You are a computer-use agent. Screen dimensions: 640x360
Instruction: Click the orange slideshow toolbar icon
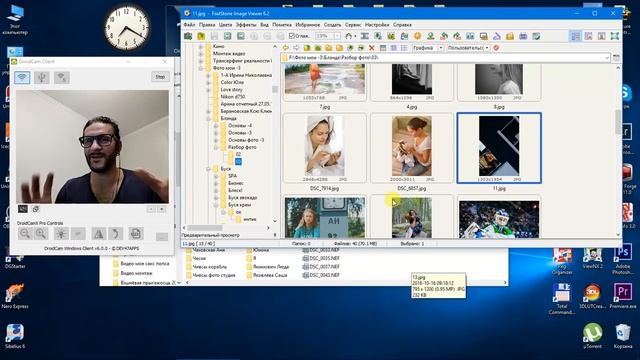417,36
